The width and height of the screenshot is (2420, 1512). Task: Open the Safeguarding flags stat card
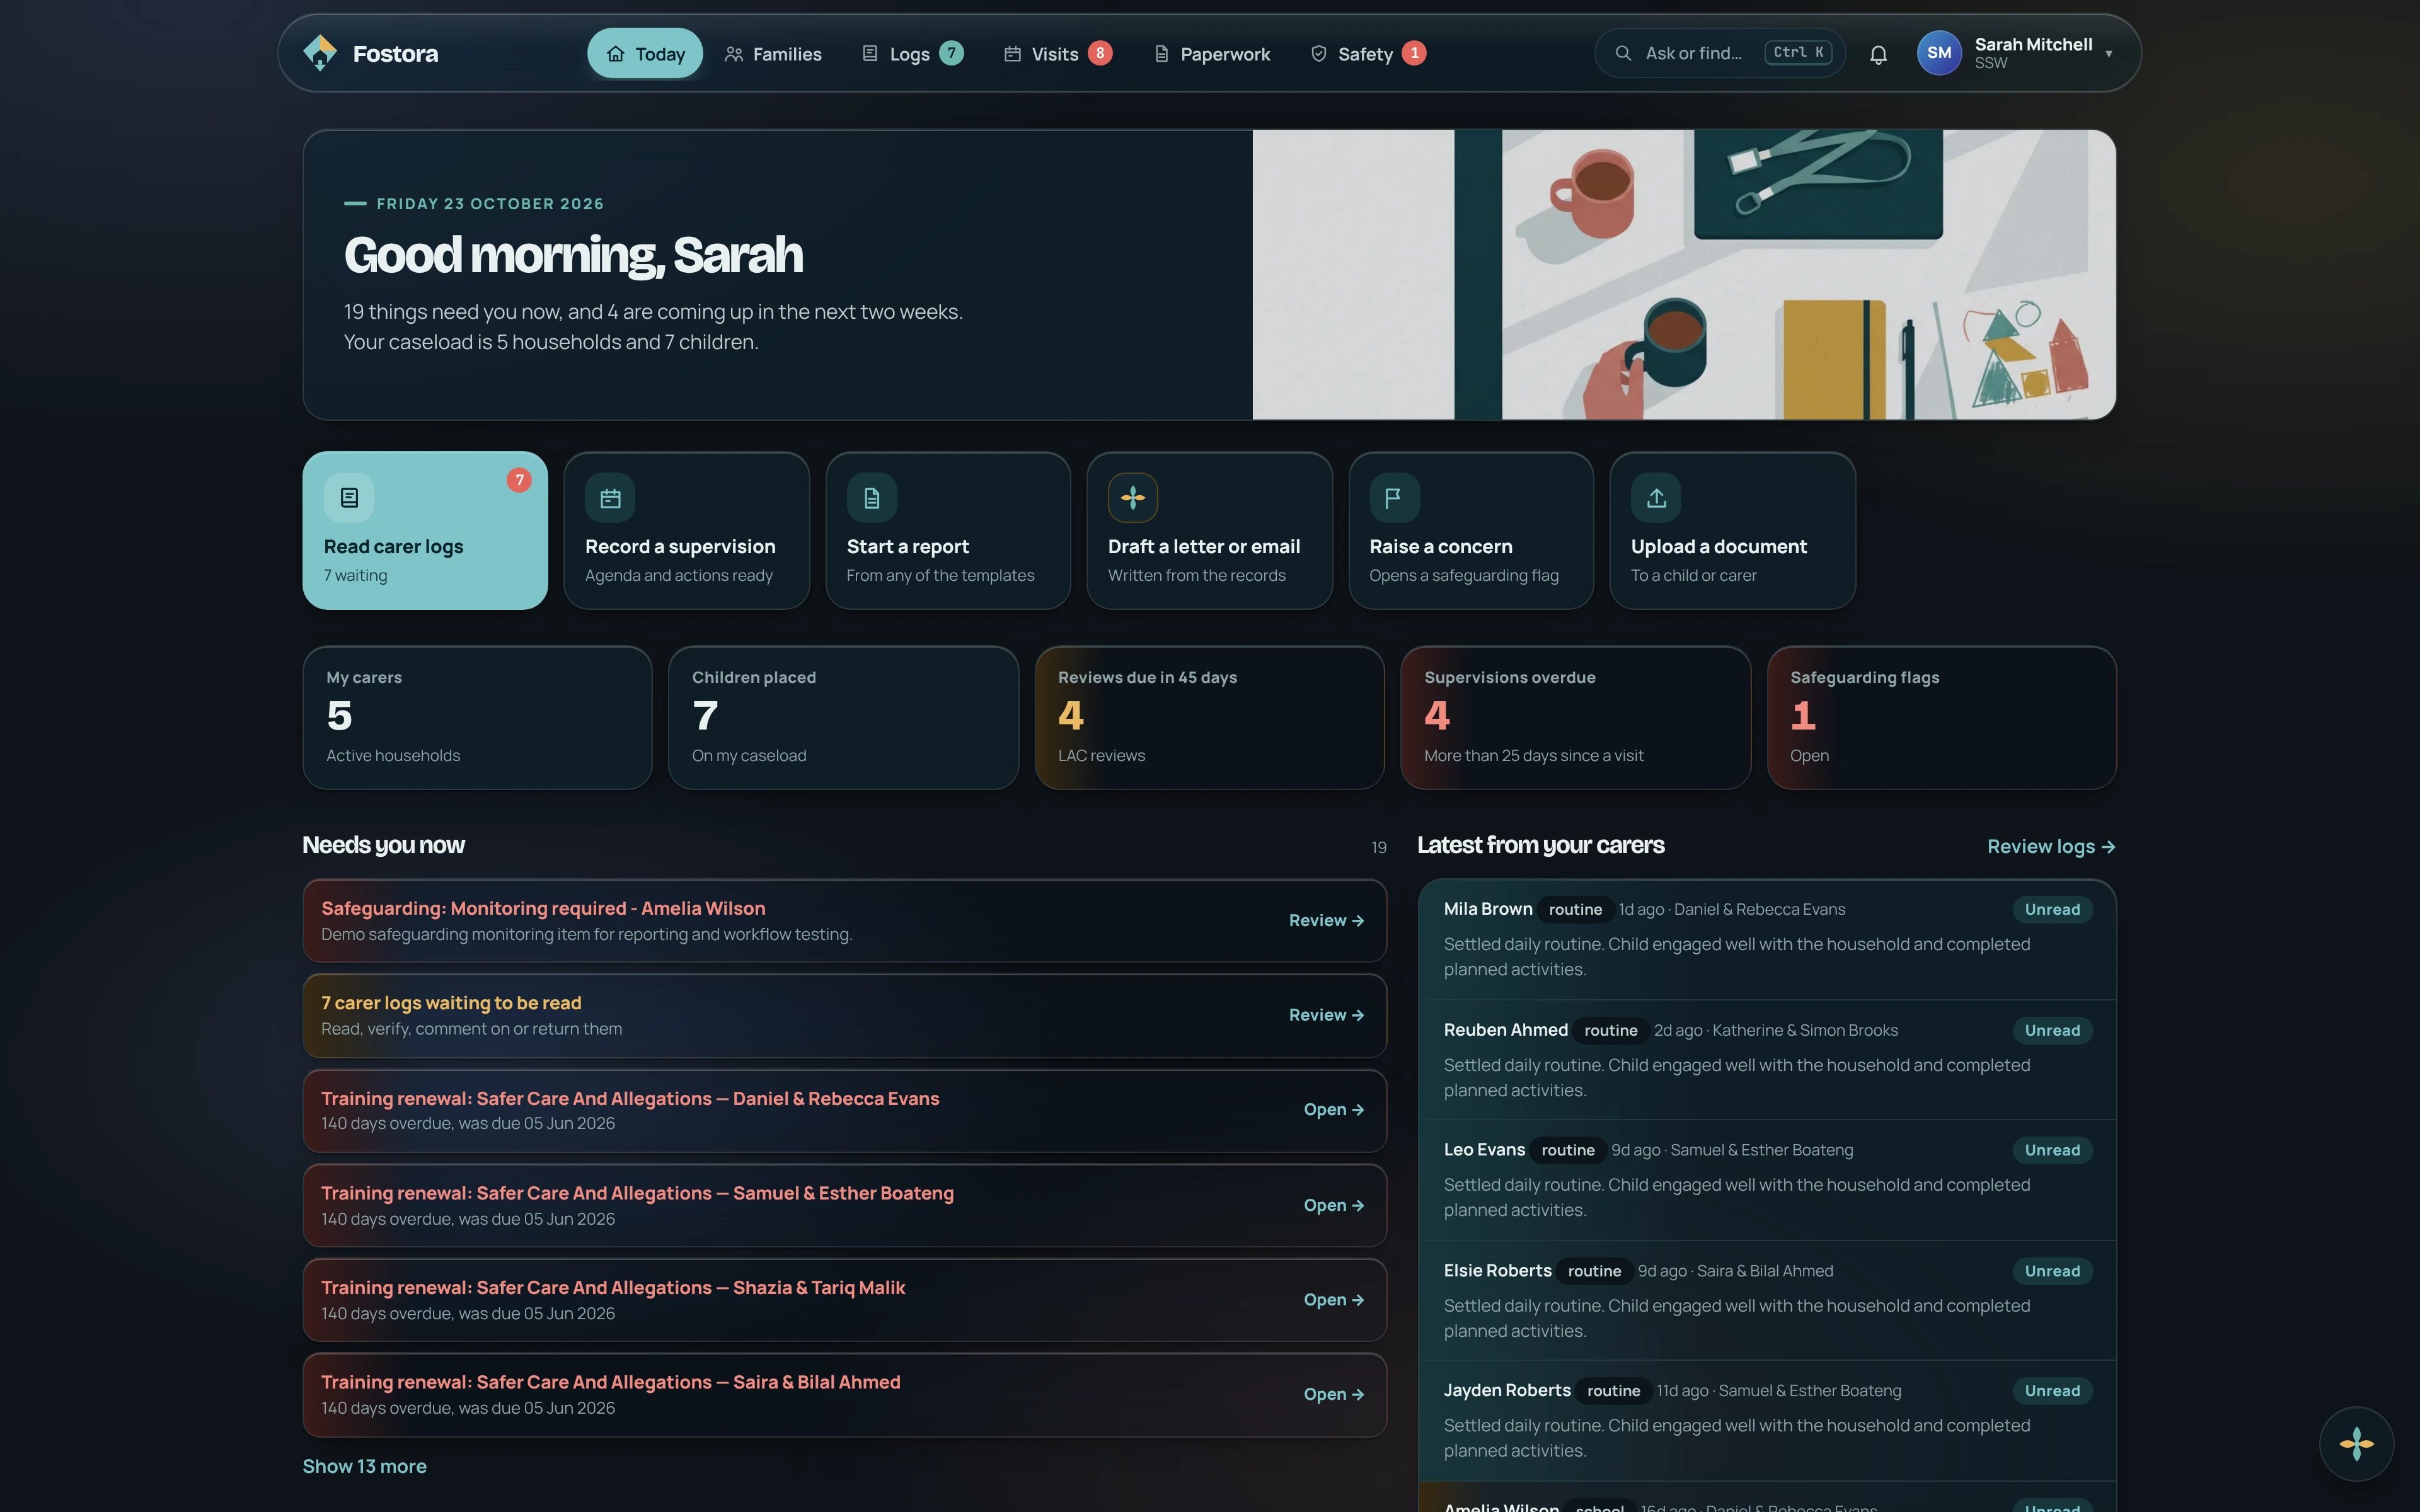tap(1941, 717)
